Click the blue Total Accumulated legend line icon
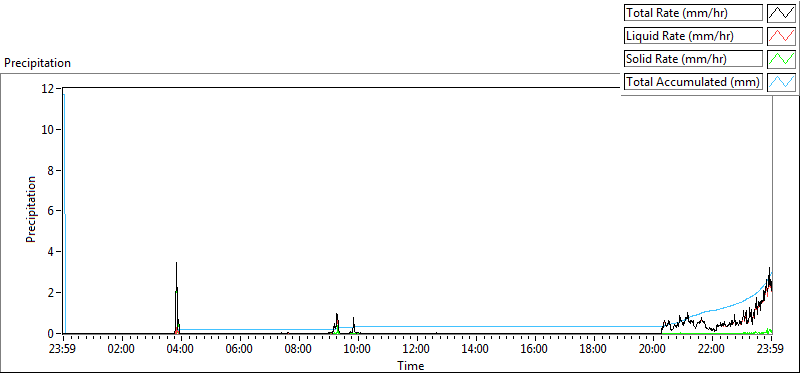The width and height of the screenshot is (800, 373). tap(782, 82)
